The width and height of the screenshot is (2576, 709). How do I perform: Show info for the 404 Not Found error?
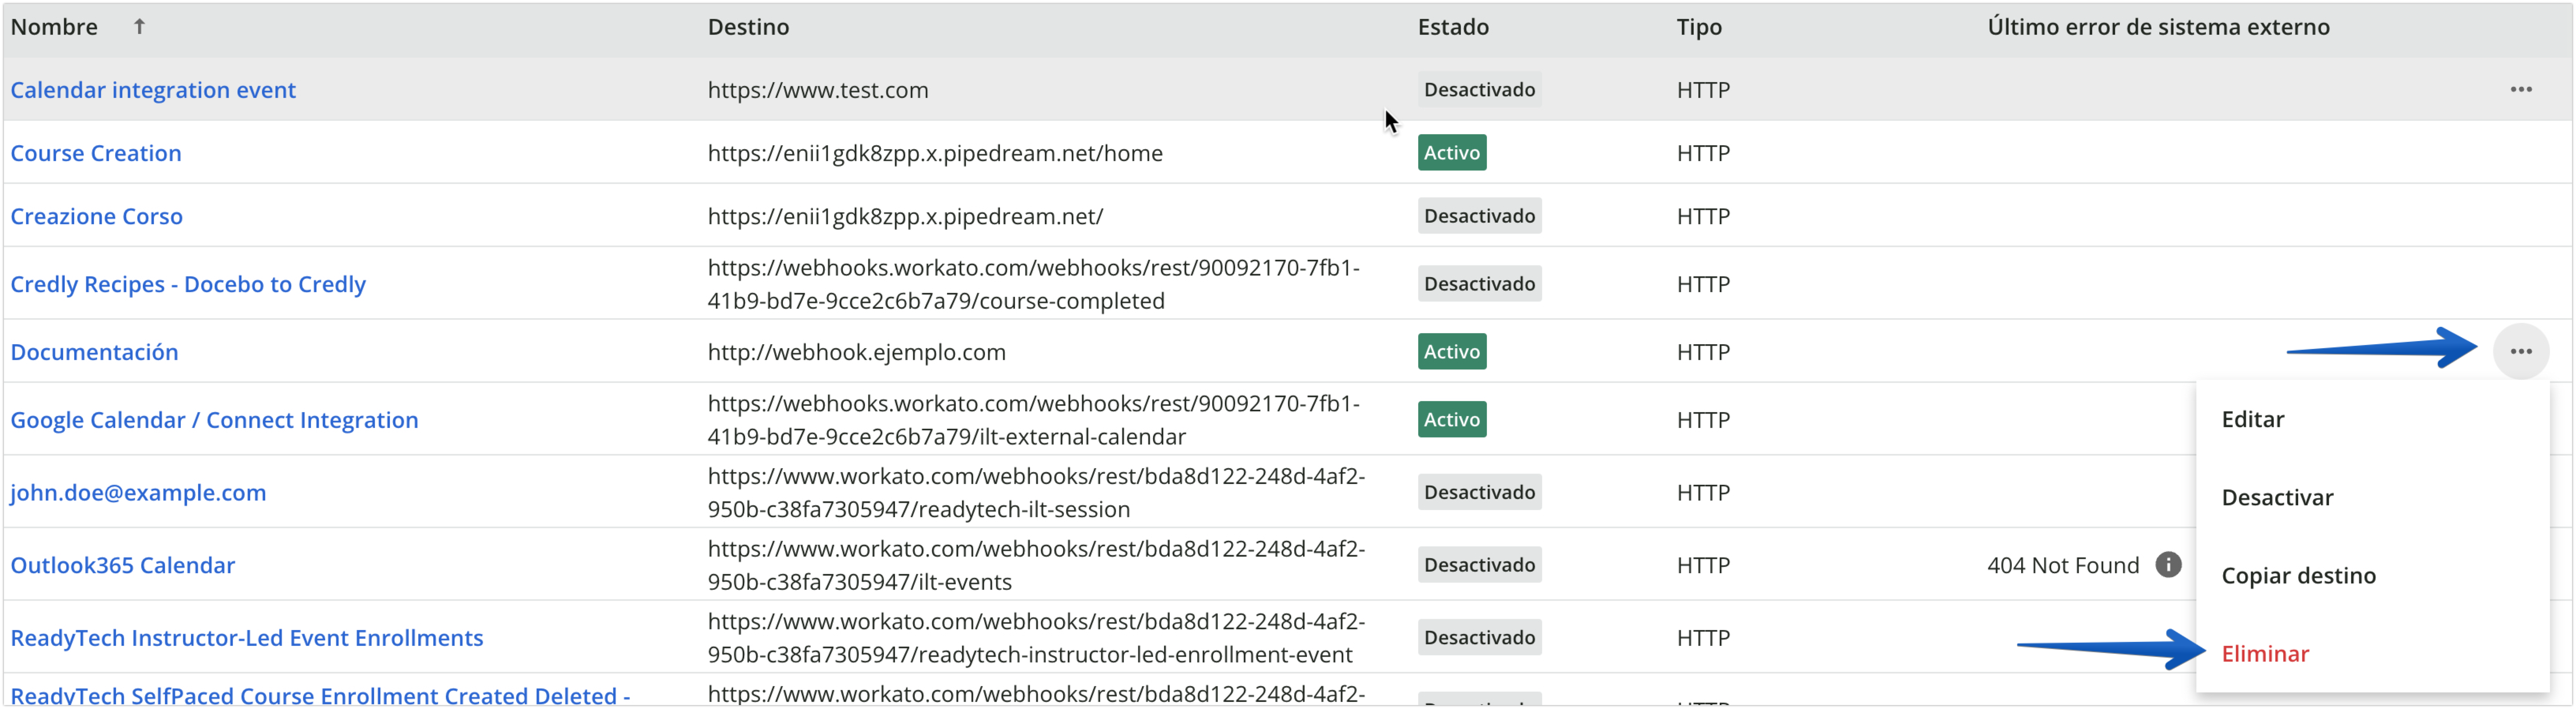[2167, 565]
